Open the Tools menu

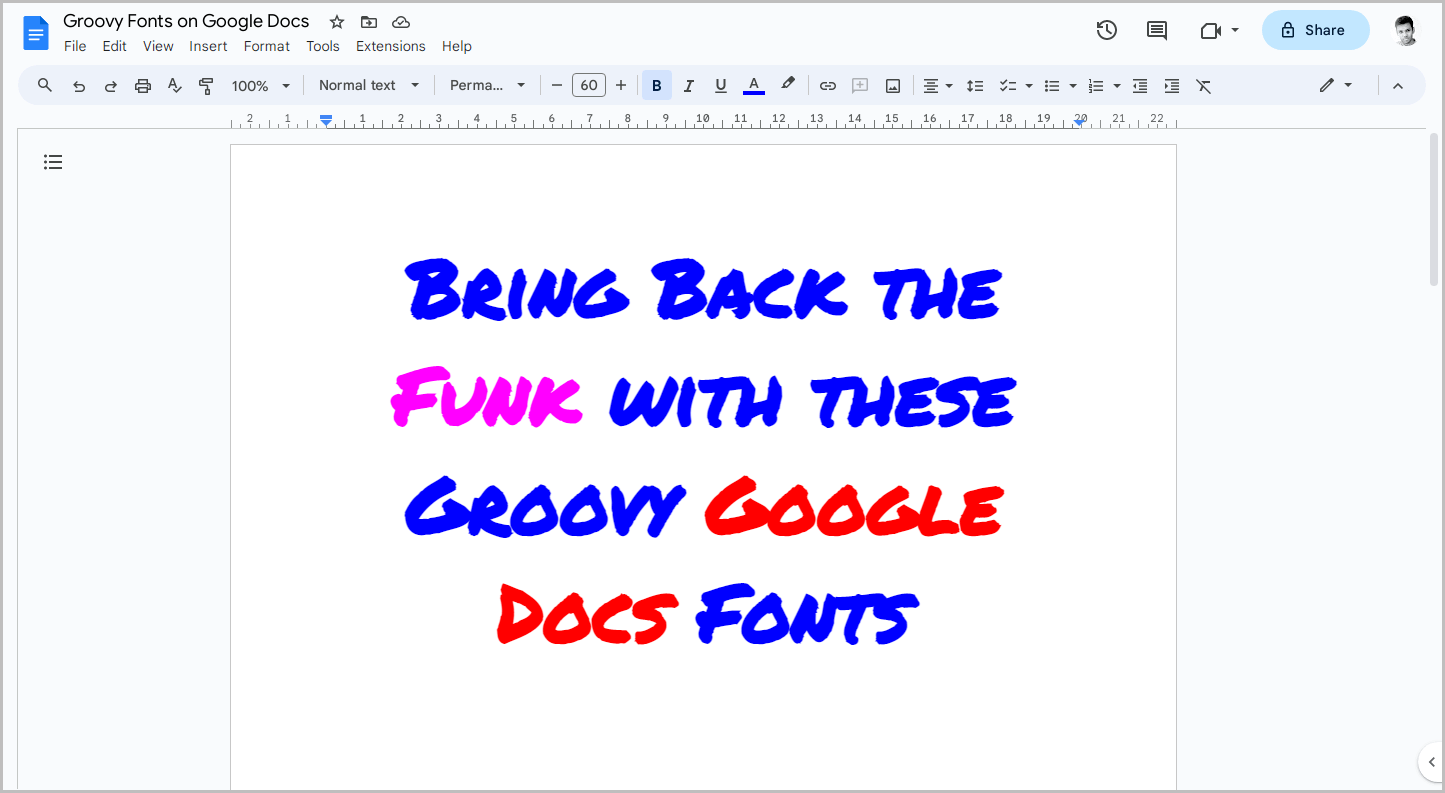323,46
